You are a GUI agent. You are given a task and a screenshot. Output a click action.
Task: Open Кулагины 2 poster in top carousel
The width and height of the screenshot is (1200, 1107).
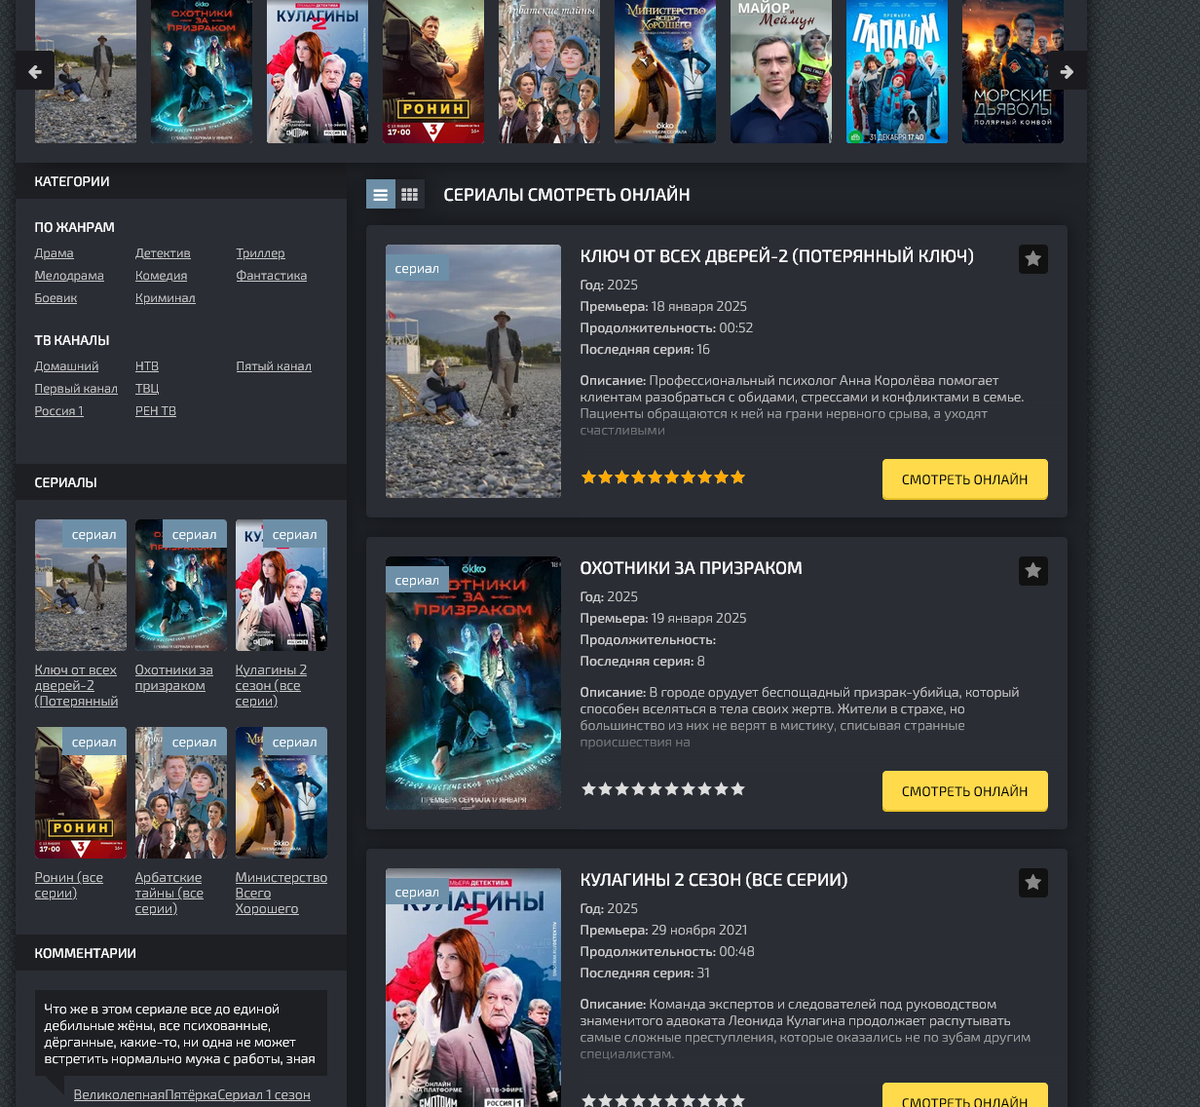pyautogui.click(x=317, y=71)
